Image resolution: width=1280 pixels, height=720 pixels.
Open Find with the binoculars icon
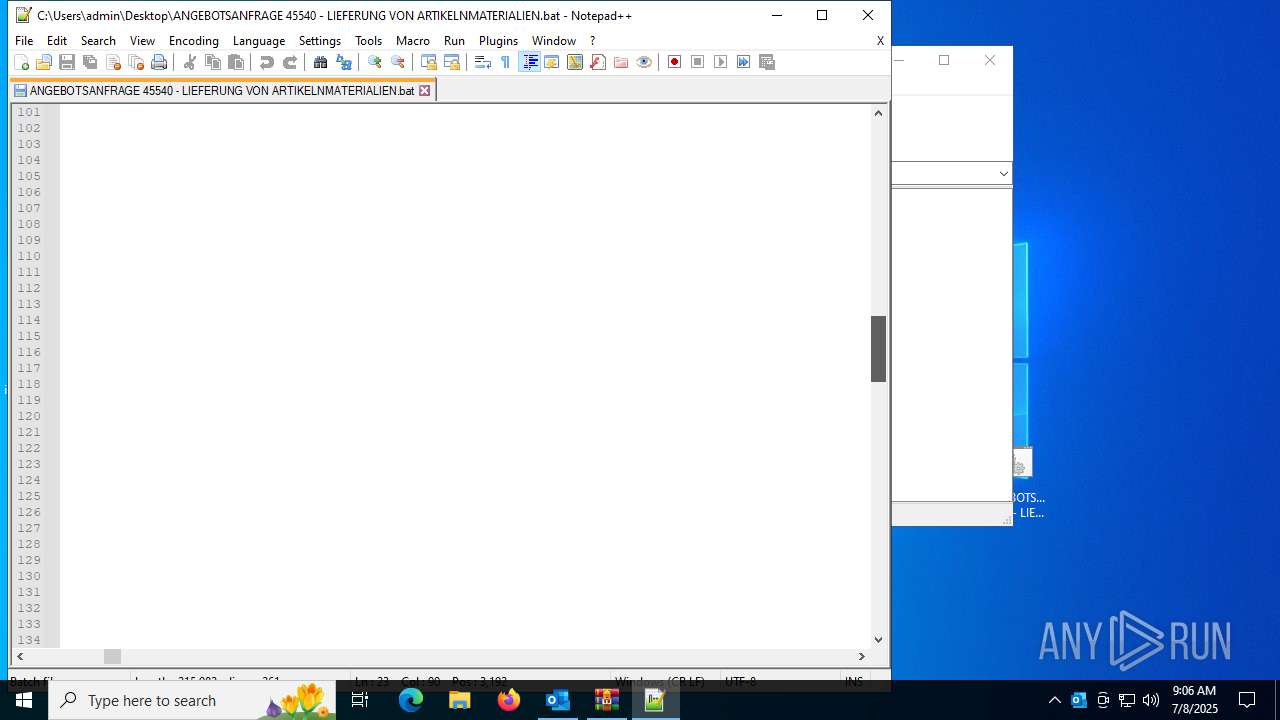(321, 62)
